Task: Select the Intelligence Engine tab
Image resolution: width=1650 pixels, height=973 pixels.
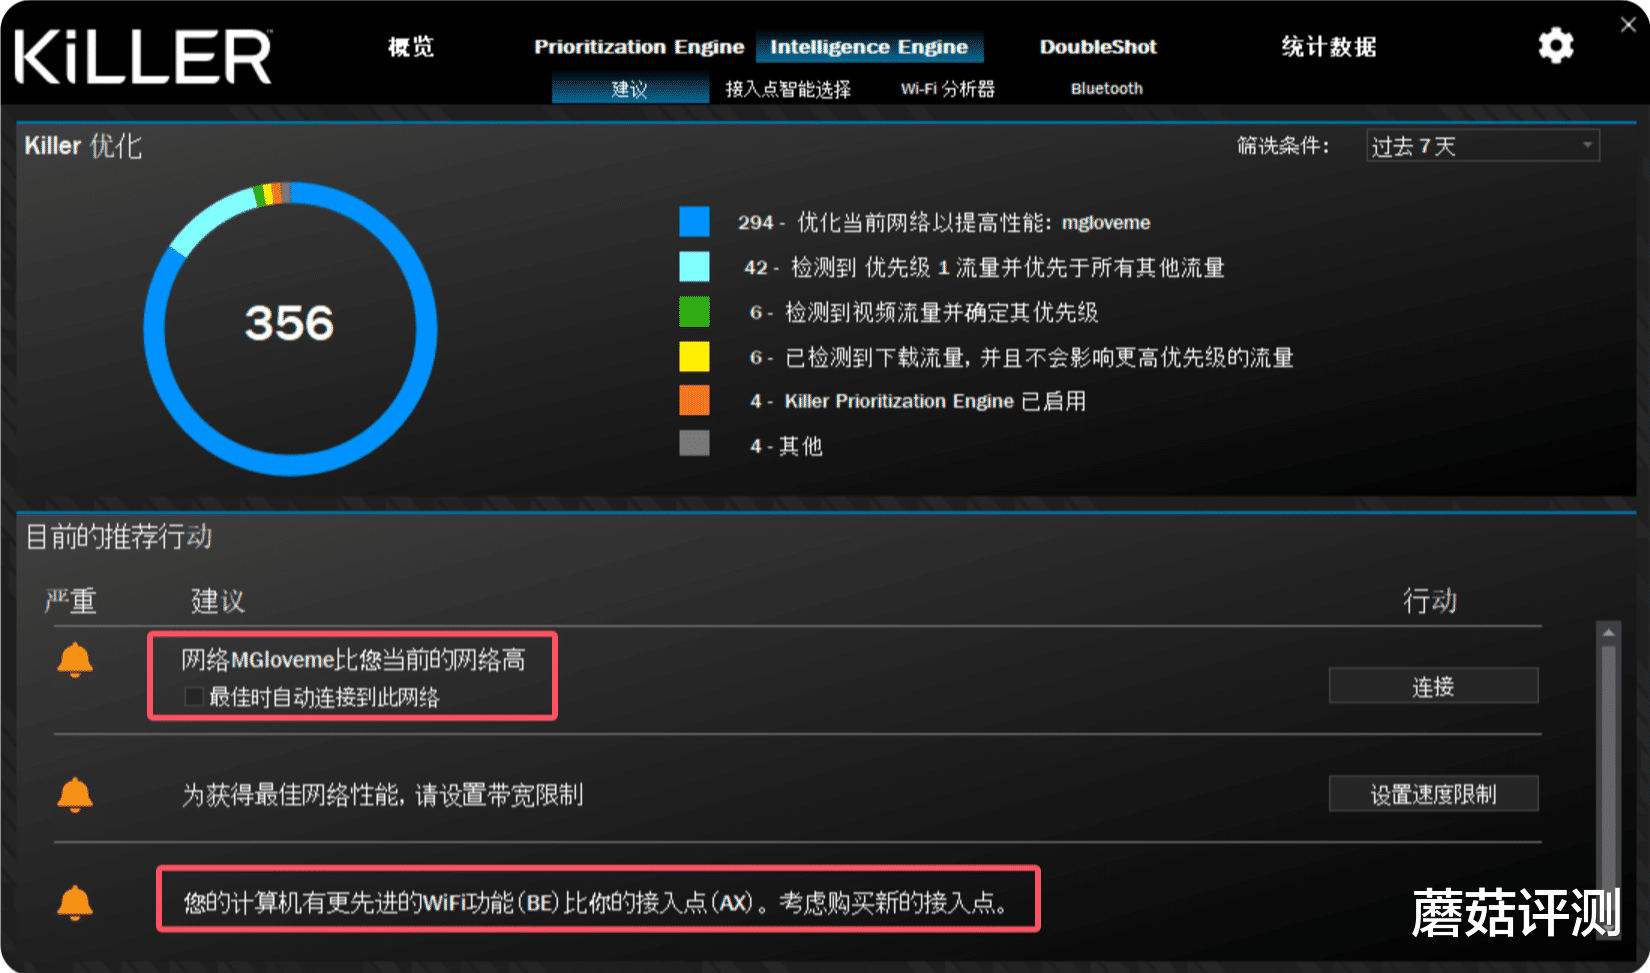Action: 869,47
